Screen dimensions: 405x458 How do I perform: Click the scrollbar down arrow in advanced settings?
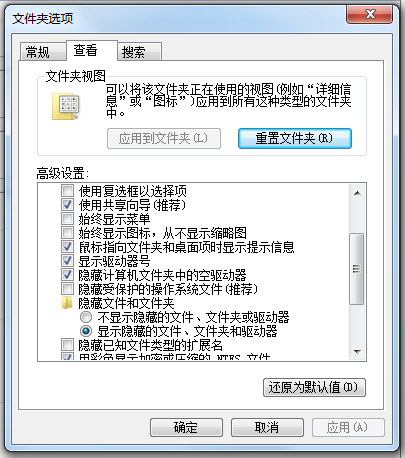(357, 351)
